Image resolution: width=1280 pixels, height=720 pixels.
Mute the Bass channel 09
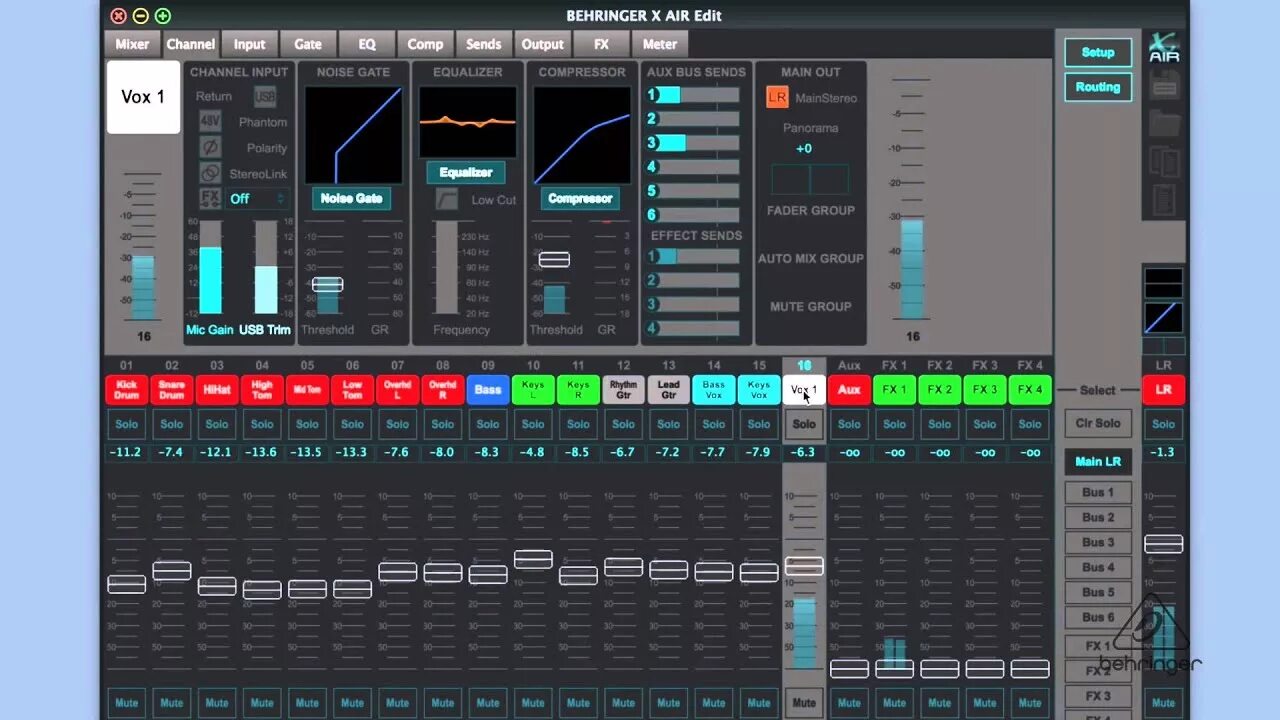click(488, 702)
